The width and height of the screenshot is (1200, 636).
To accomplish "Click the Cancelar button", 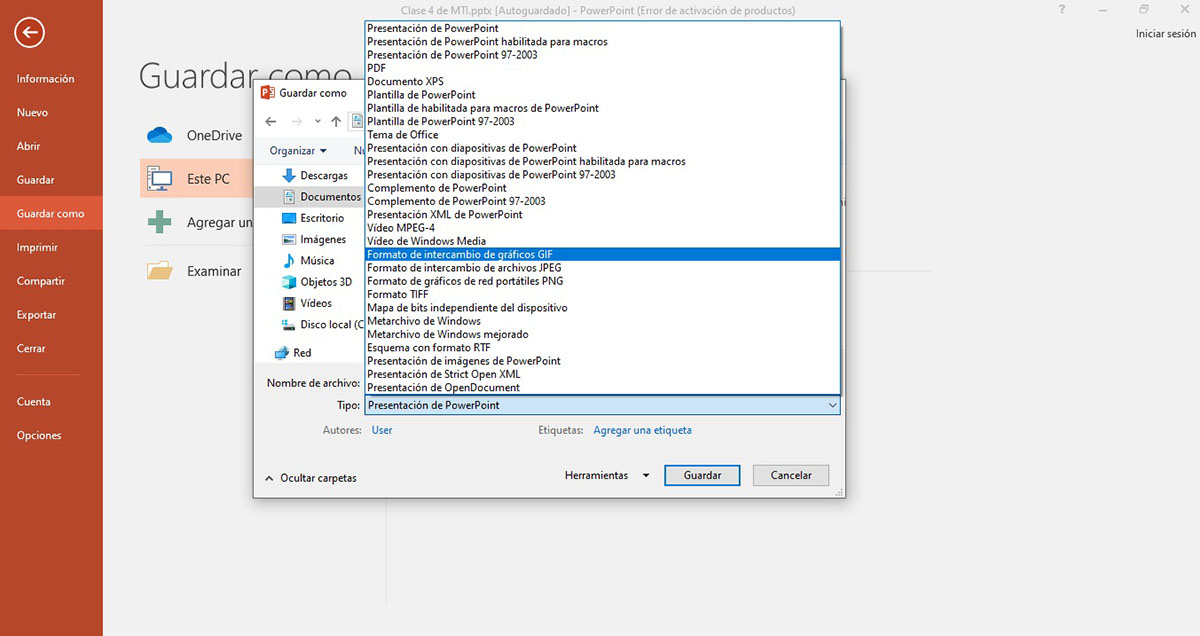I will [x=790, y=475].
